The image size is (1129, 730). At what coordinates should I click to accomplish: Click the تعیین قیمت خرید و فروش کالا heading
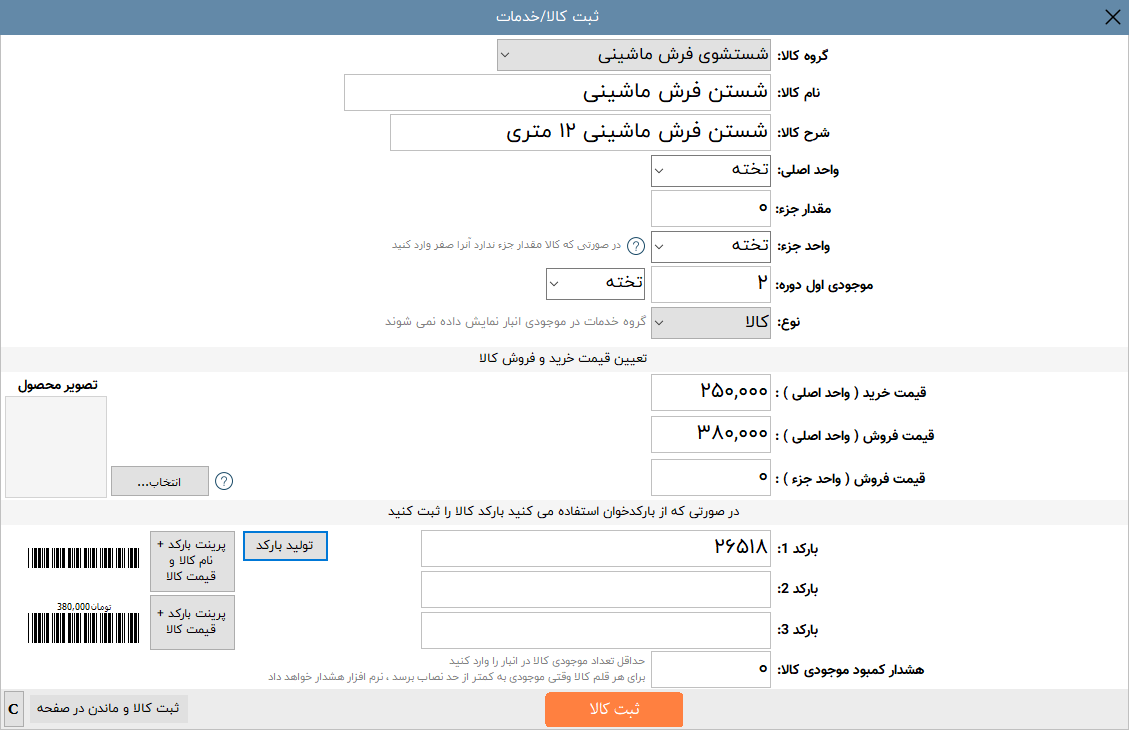click(x=563, y=359)
